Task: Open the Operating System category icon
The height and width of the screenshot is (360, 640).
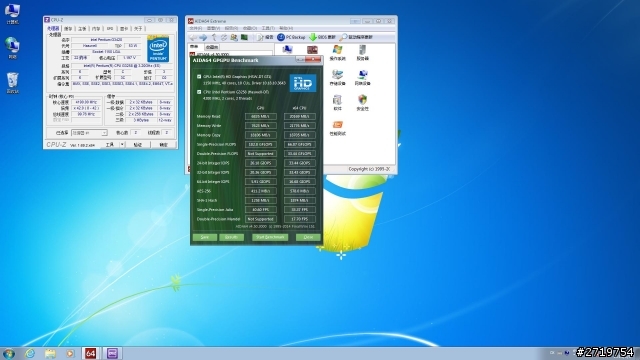Action: pos(337,53)
